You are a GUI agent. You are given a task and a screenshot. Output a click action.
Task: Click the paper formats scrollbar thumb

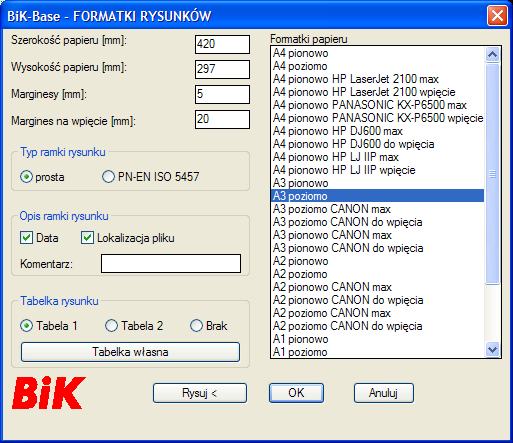pyautogui.click(x=492, y=174)
